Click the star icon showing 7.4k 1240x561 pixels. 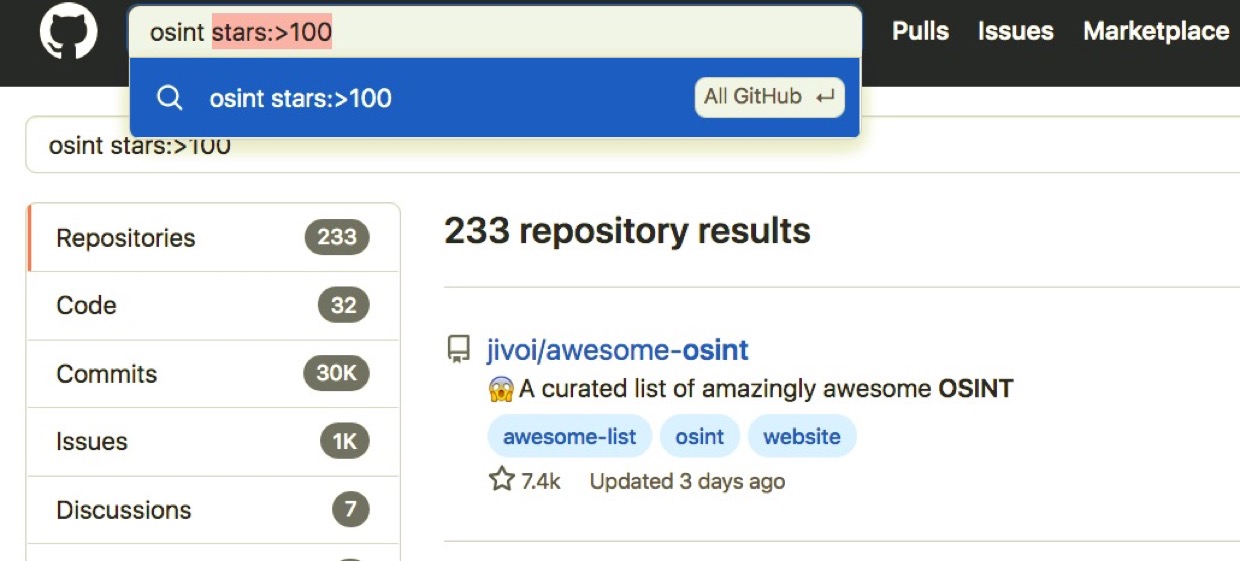tap(501, 480)
